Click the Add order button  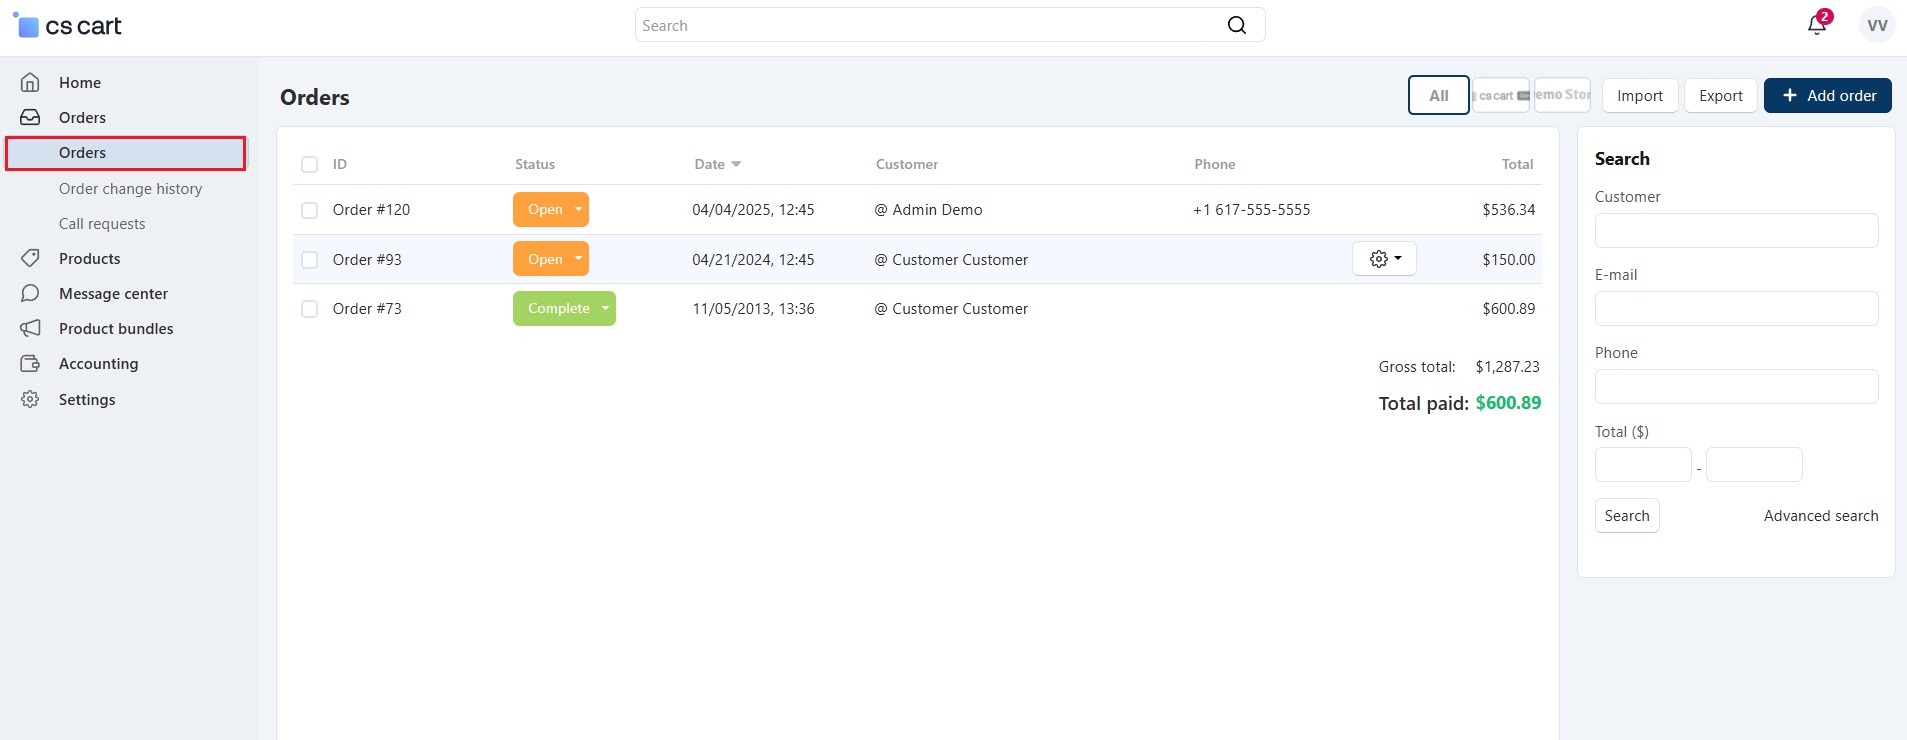[1828, 95]
